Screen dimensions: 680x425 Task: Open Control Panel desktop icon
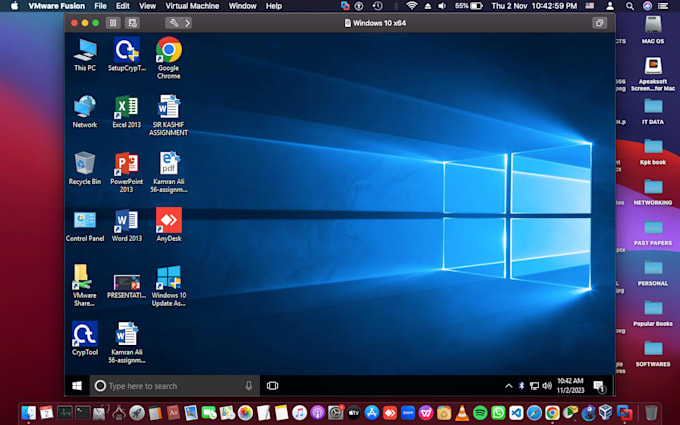[x=85, y=226]
